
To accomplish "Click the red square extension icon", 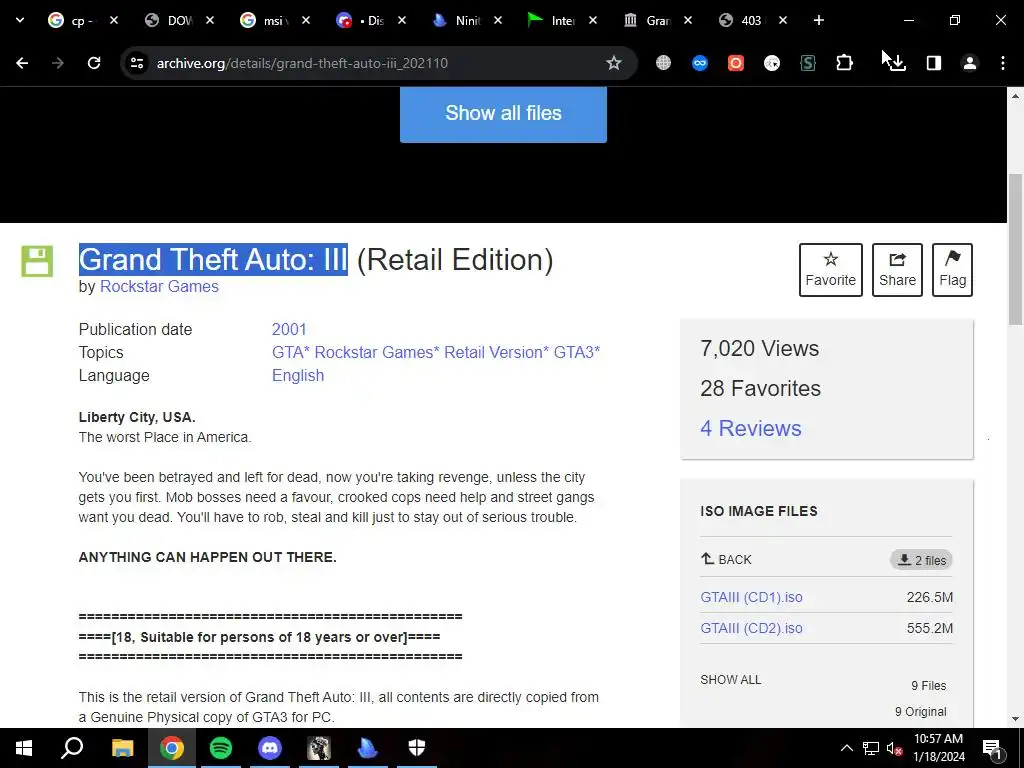I will (x=735, y=63).
